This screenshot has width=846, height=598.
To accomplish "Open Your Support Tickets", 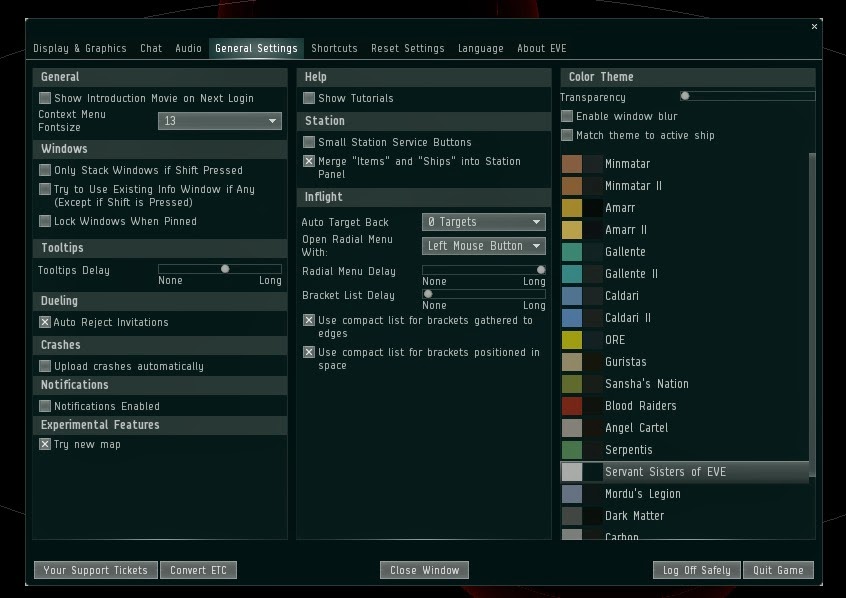I will [95, 570].
